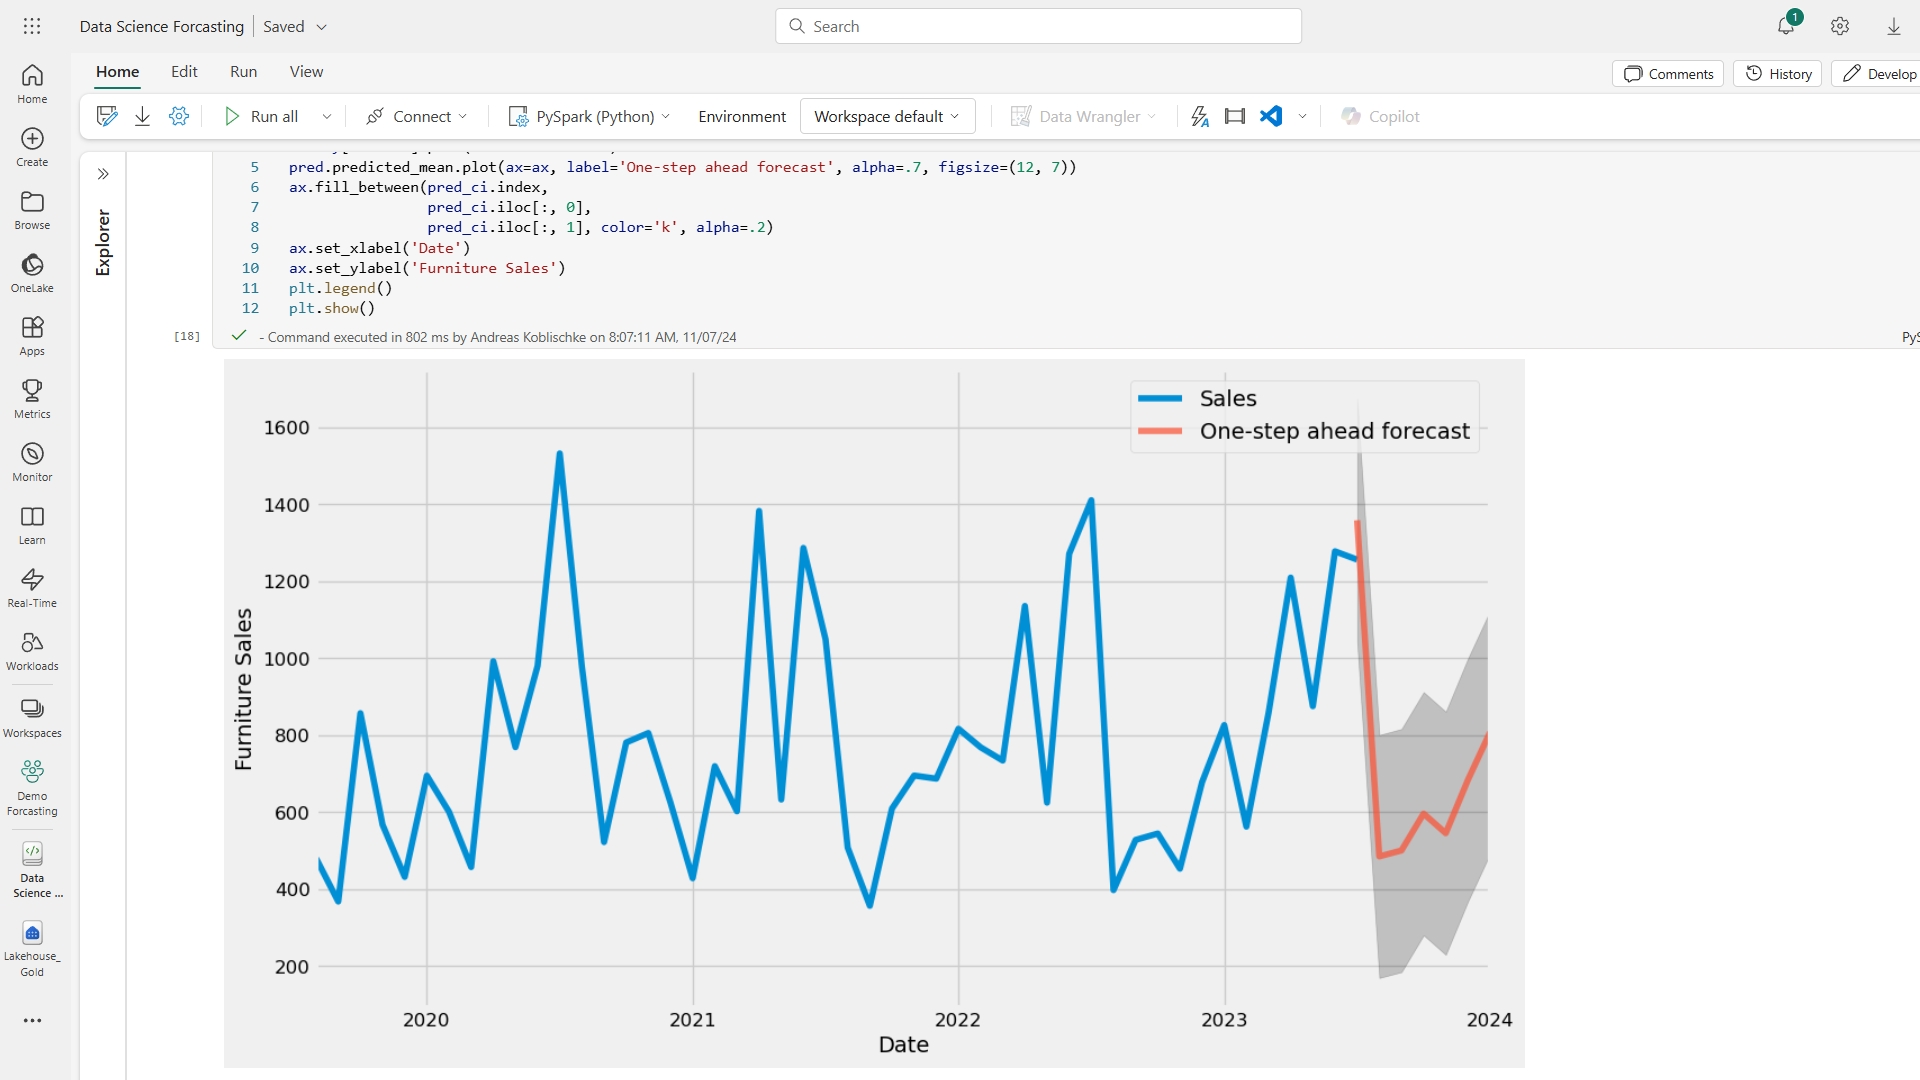This screenshot has width=1920, height=1080.
Task: Switch to the Edit tab
Action: (x=184, y=71)
